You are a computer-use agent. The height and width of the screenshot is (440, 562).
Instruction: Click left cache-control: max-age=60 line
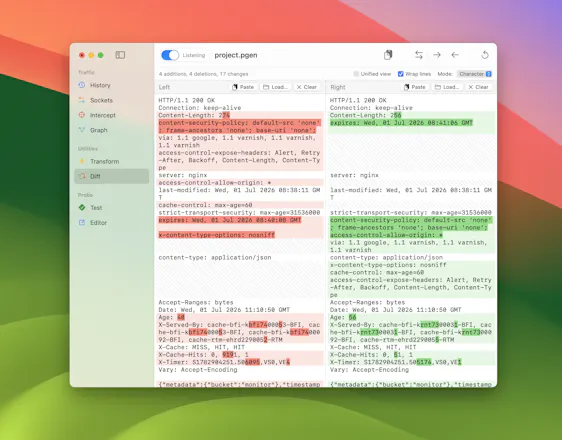coord(205,205)
